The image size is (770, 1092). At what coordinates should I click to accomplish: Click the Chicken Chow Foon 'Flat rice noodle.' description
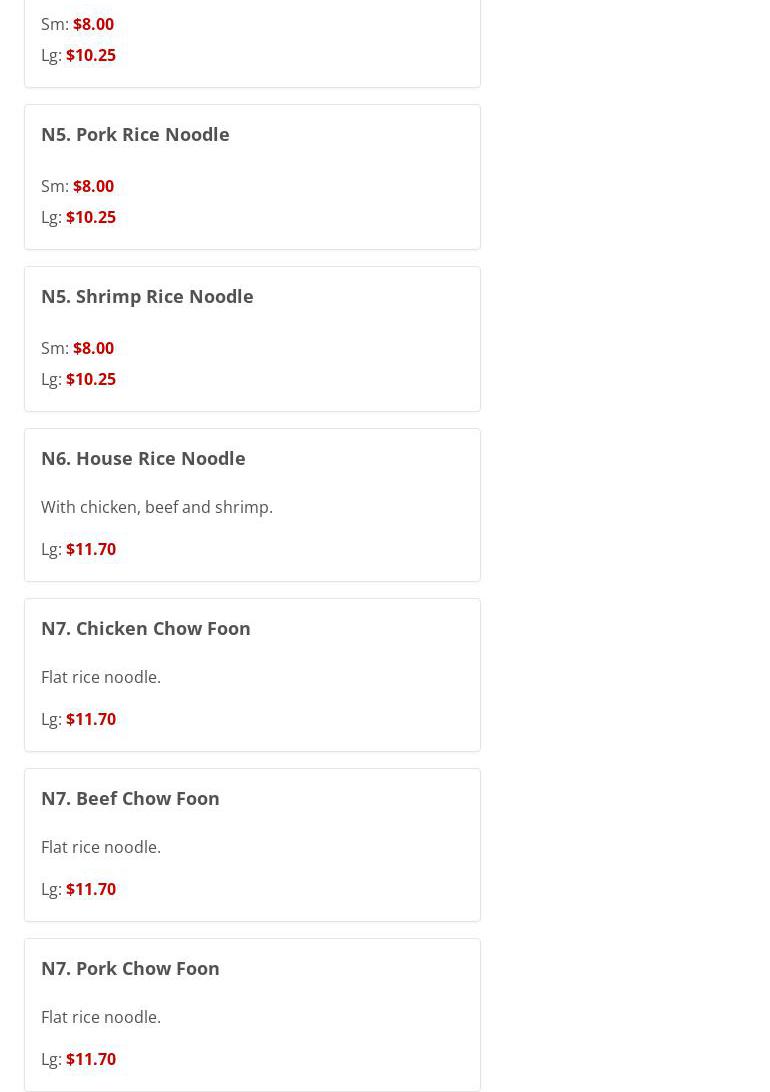click(x=101, y=677)
